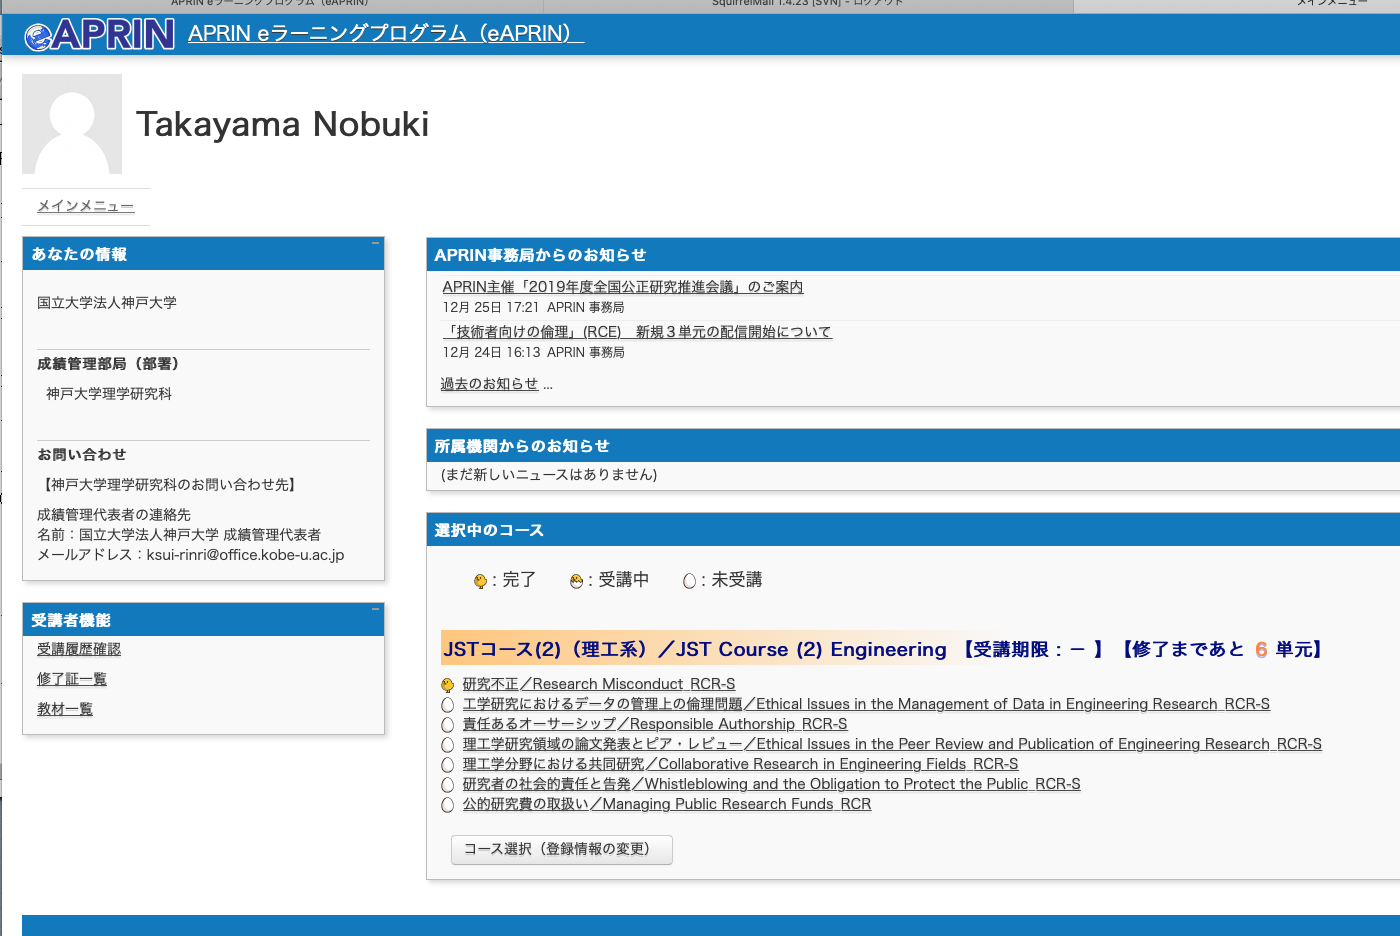Collapse the あなたの情報 panel

[x=376, y=243]
